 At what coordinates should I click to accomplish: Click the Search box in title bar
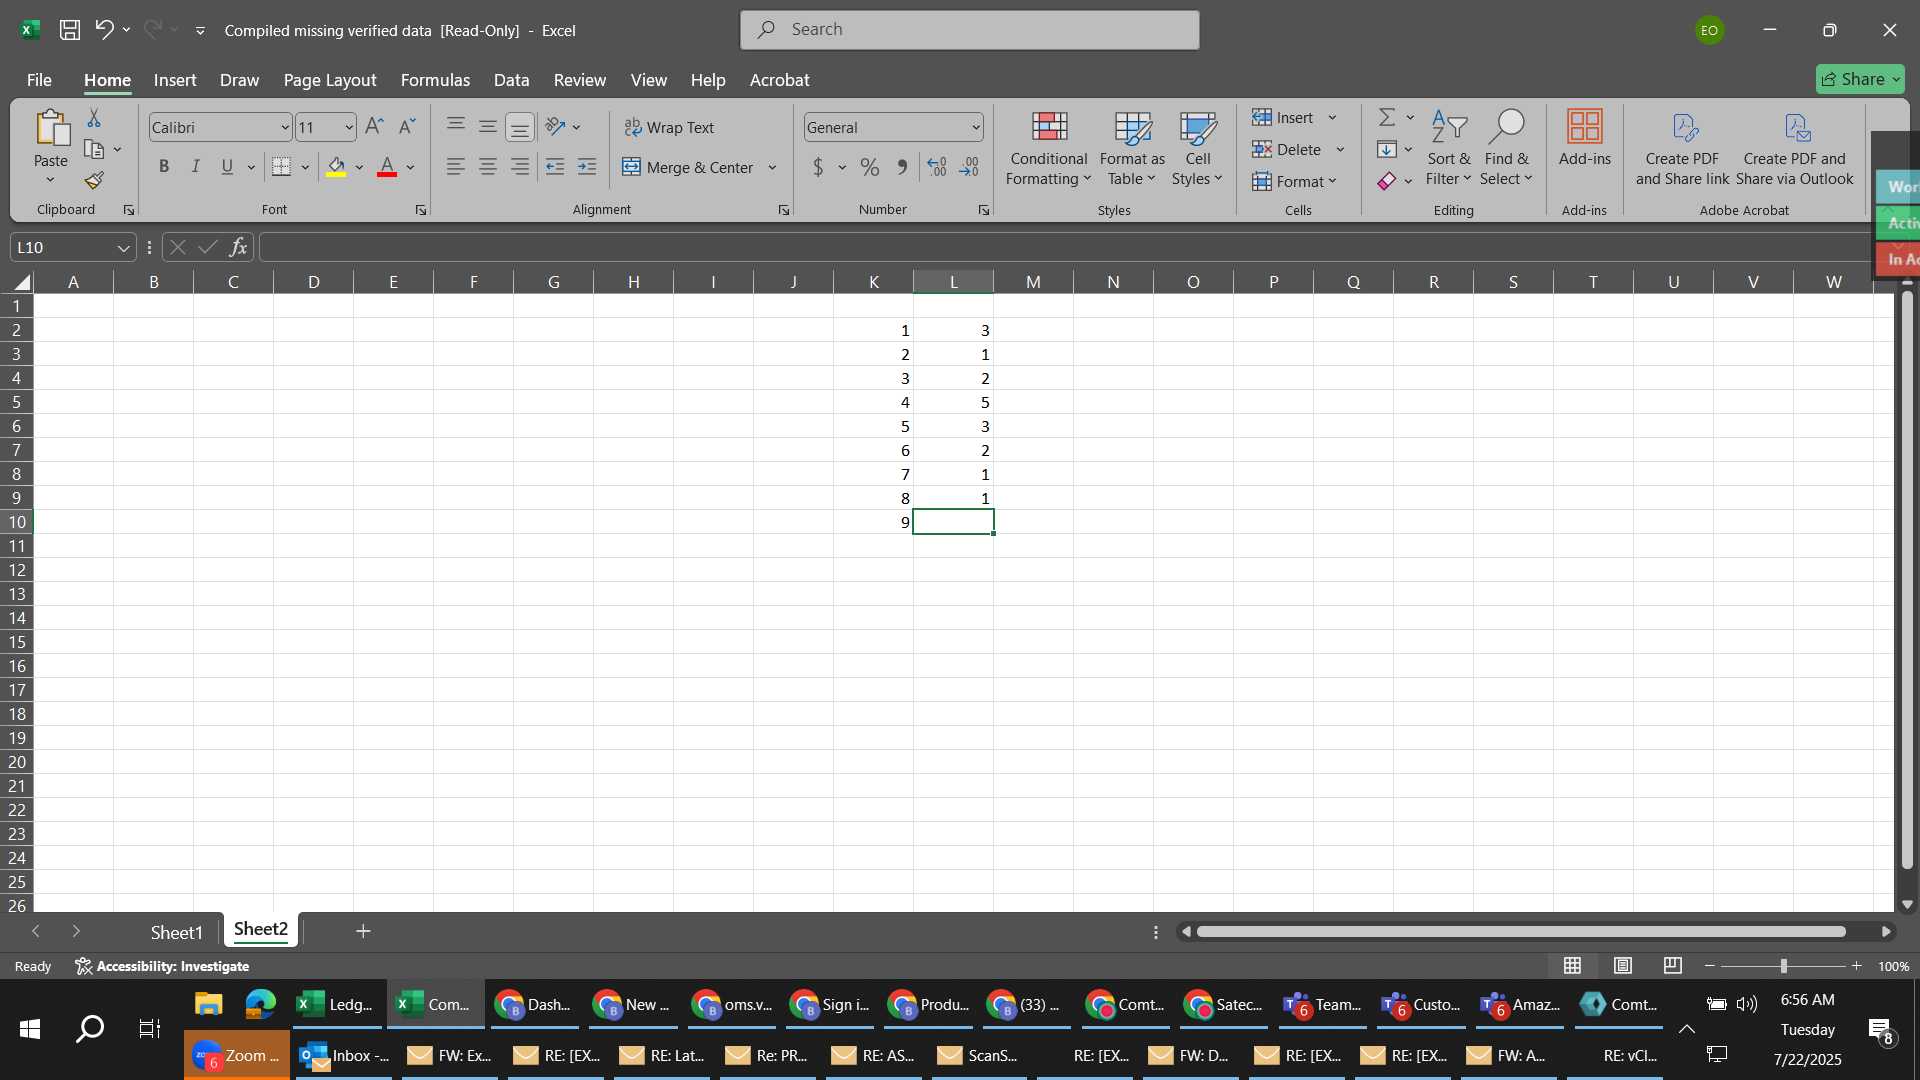pyautogui.click(x=969, y=30)
